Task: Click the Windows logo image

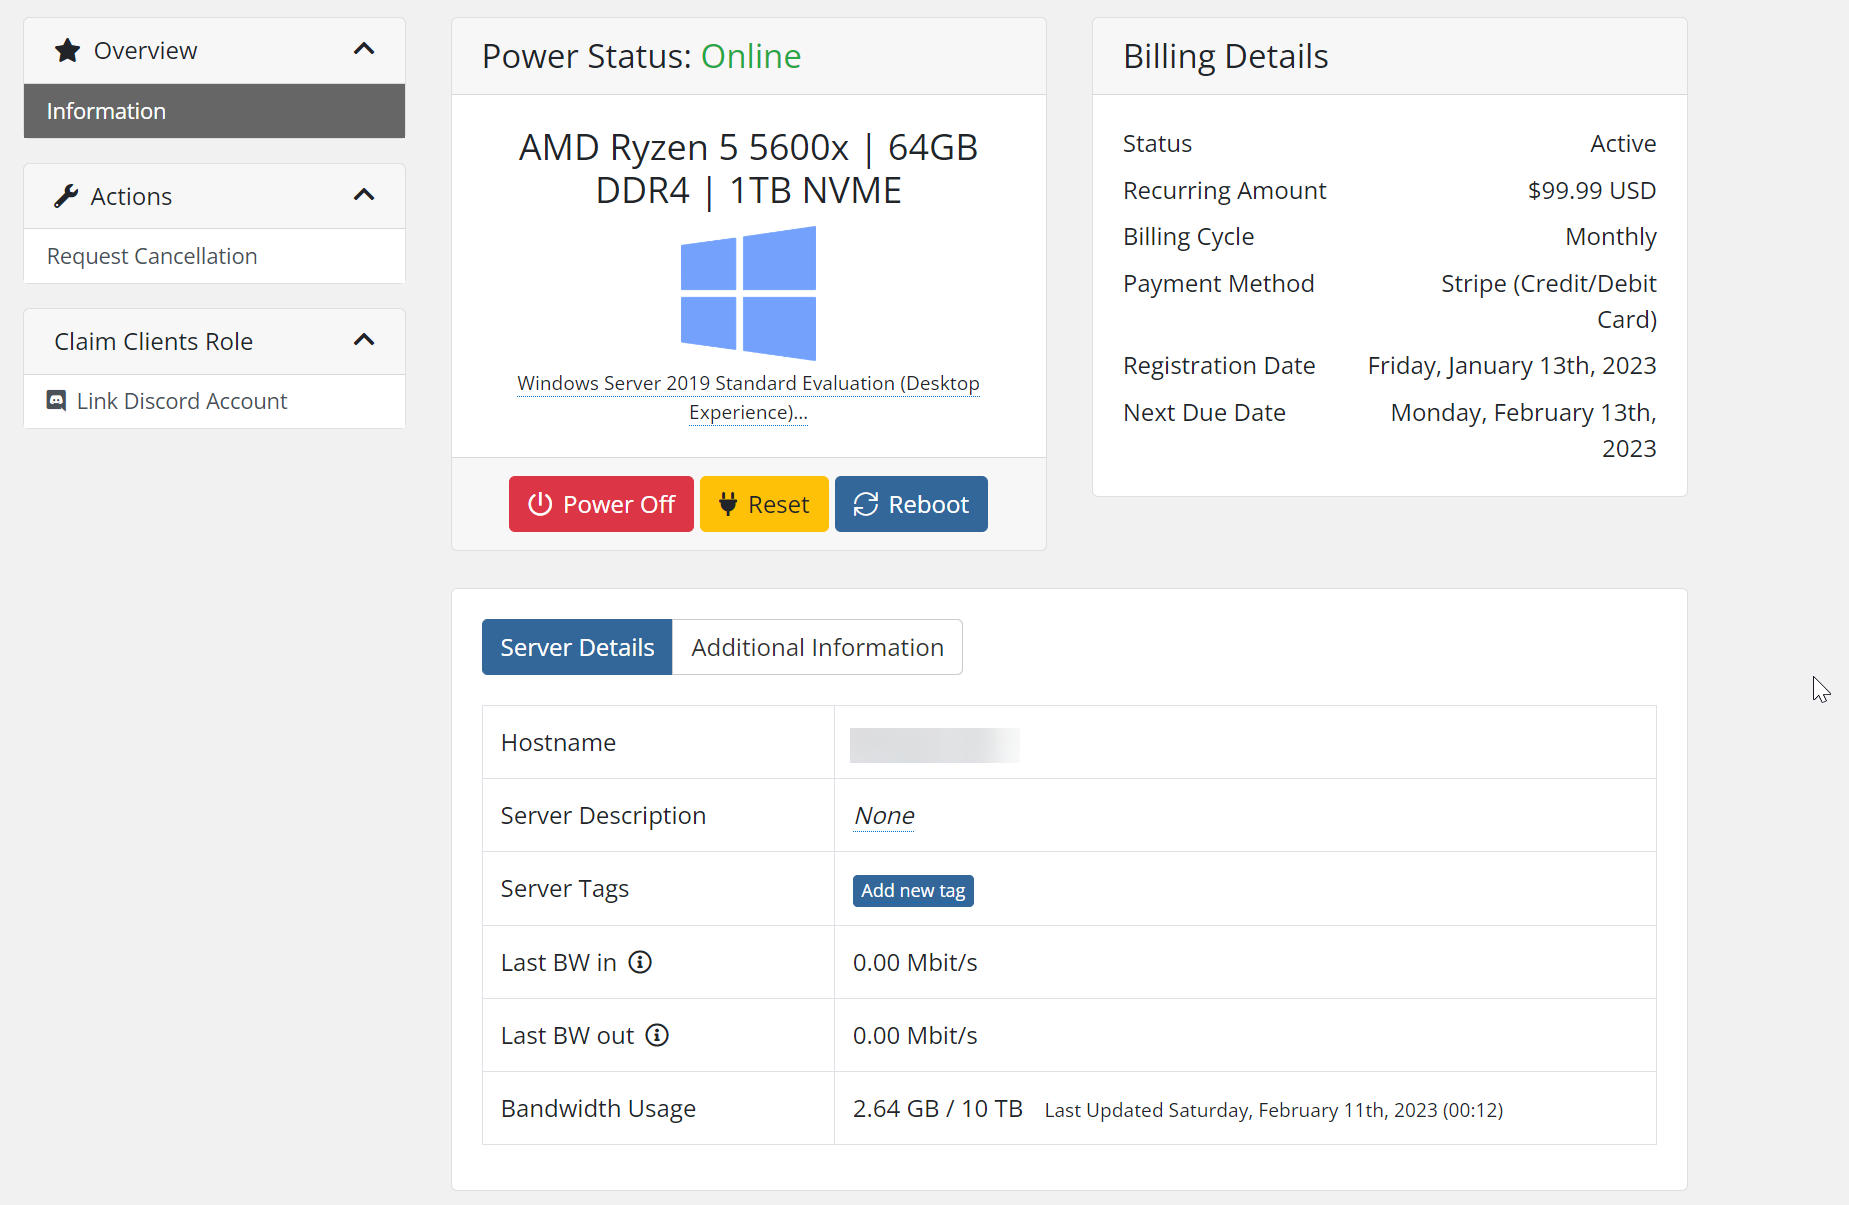Action: (748, 293)
